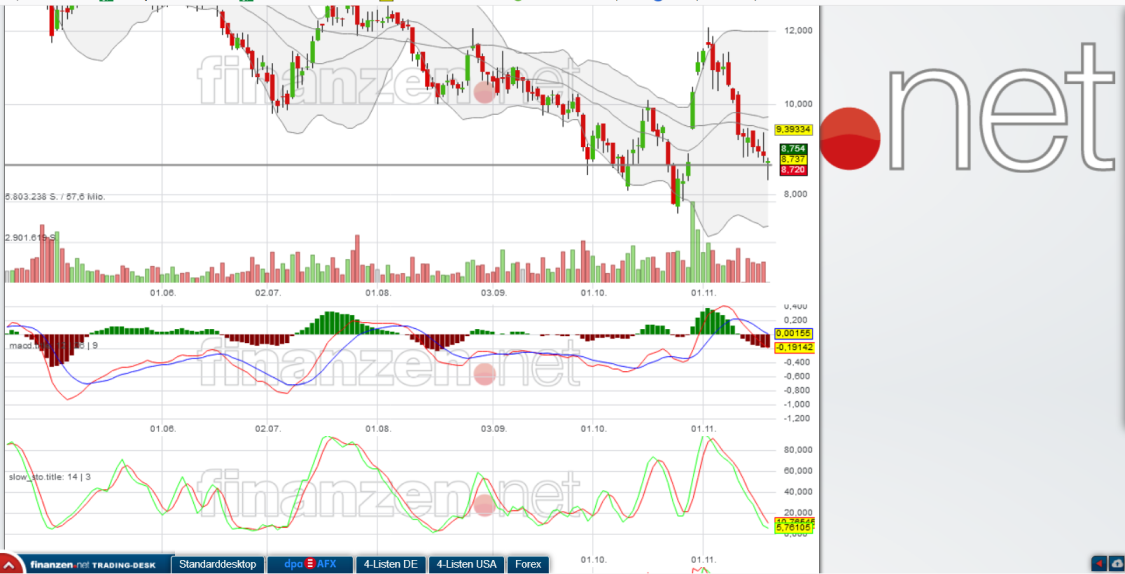This screenshot has height=574, width=1125.
Task: Click the stochastic value label 5,76105
Action: [x=794, y=528]
